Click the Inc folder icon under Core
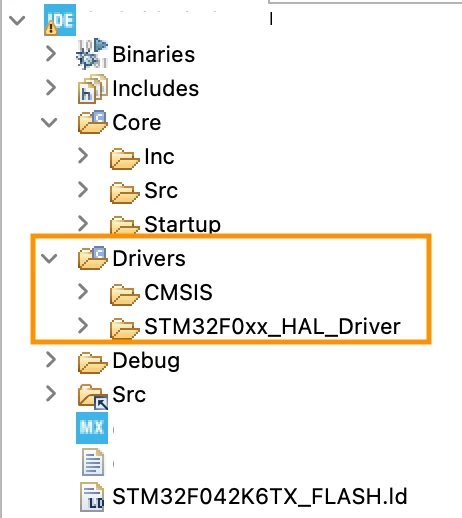The height and width of the screenshot is (518, 462). tap(124, 159)
